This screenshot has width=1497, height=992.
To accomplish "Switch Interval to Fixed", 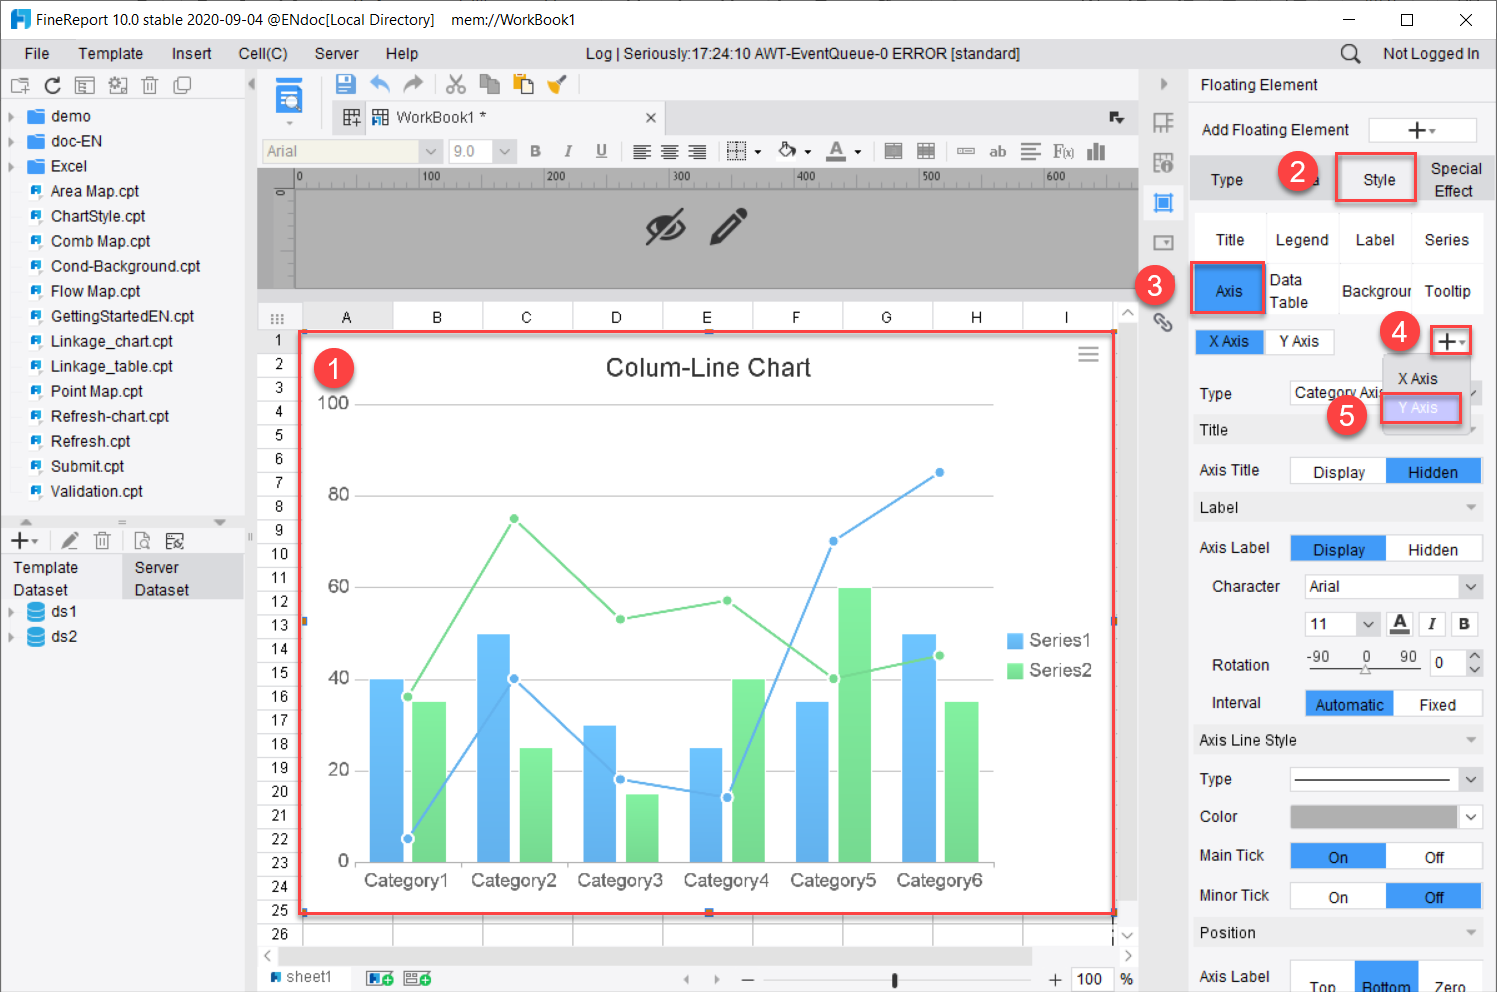I will [1438, 703].
